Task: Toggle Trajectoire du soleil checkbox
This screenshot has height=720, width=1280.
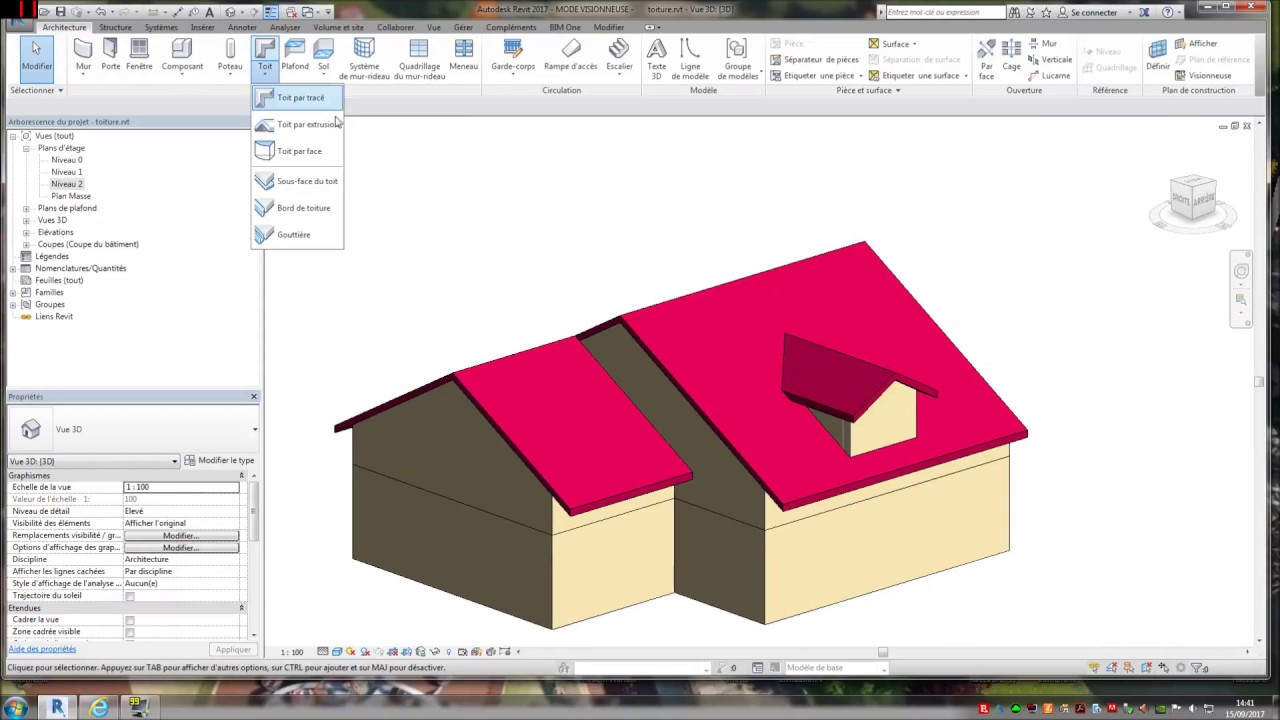Action: (x=130, y=596)
